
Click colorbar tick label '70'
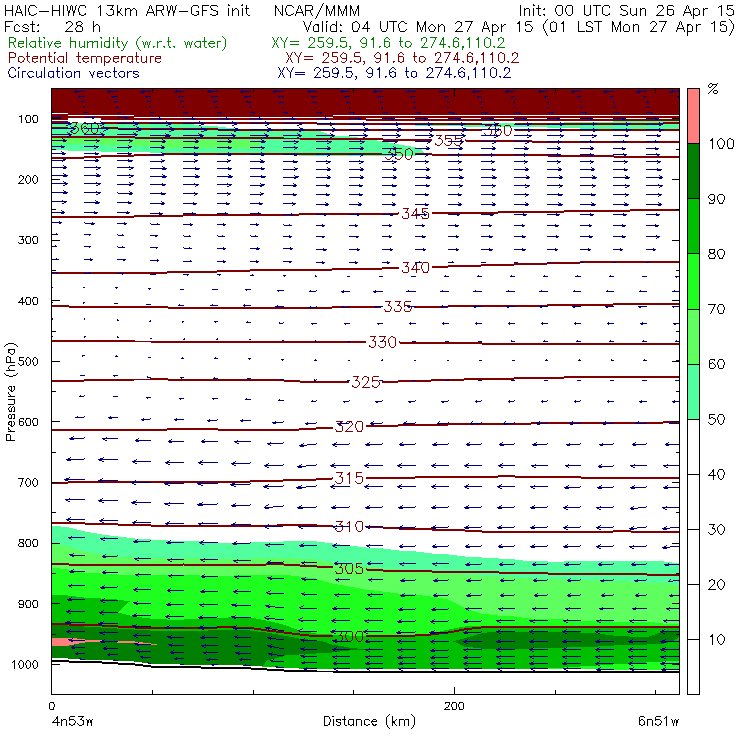(x=716, y=309)
